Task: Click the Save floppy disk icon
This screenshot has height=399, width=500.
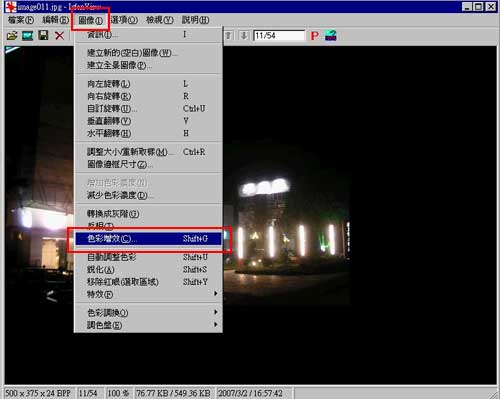Action: (x=43, y=35)
